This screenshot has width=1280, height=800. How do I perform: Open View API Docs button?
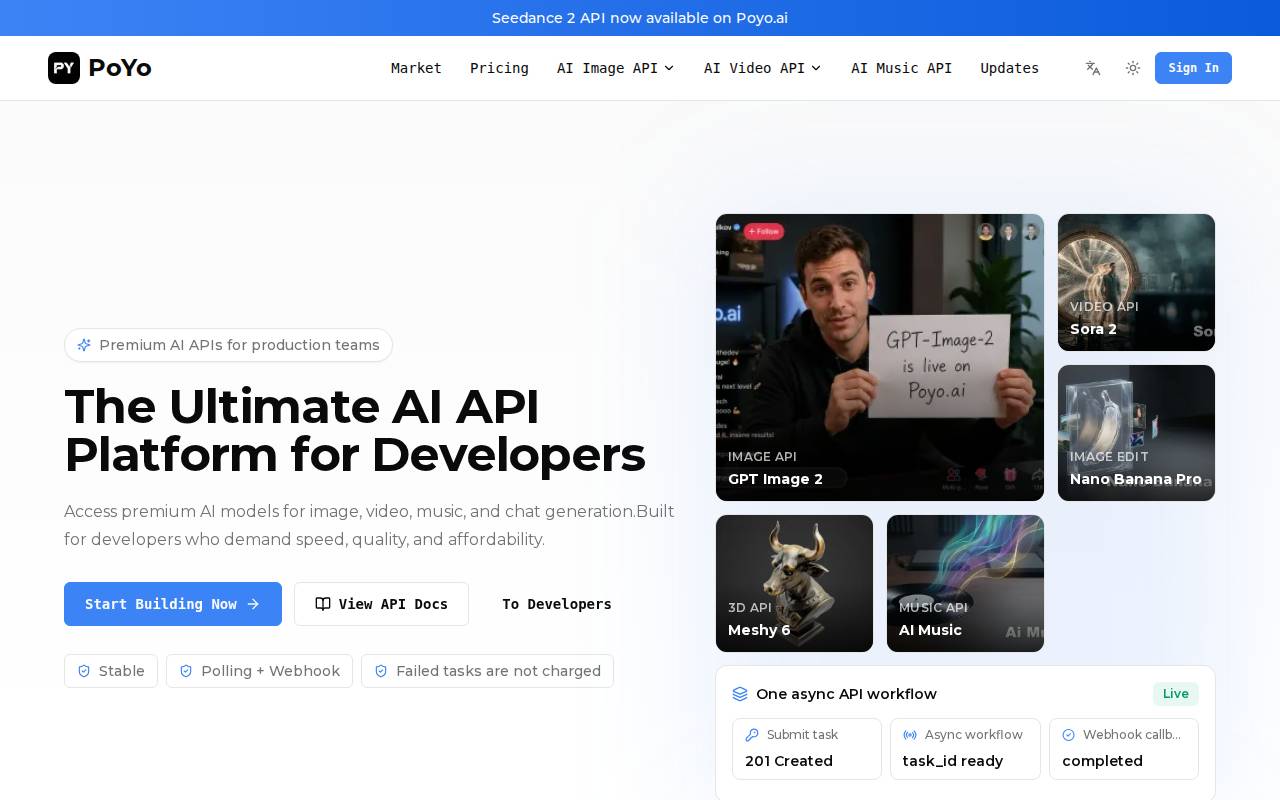[x=381, y=604]
